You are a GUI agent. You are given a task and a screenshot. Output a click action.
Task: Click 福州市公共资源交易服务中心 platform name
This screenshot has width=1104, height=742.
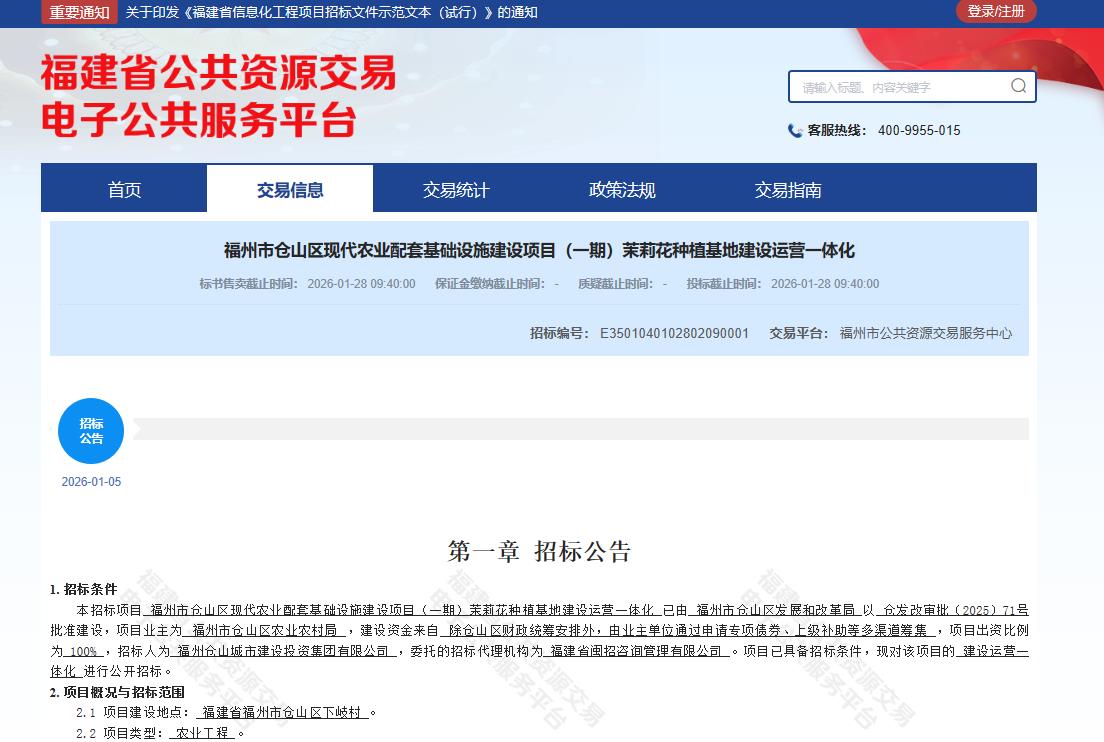coord(925,333)
